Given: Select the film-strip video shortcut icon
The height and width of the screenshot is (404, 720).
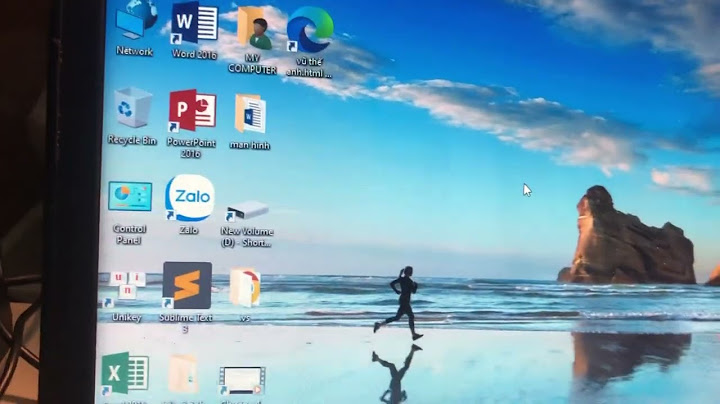Looking at the screenshot, I should [242, 381].
